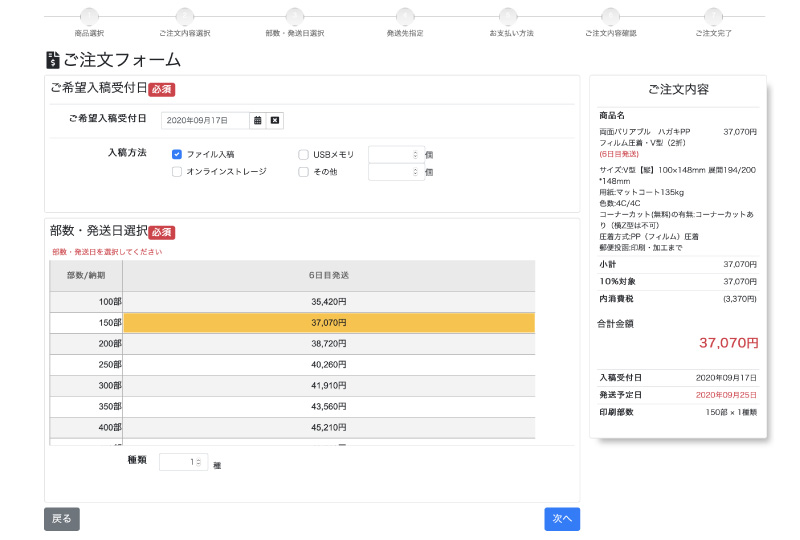The height and width of the screenshot is (540, 800).
Task: Click the 2020年09月17日 date field
Action: pos(205,120)
